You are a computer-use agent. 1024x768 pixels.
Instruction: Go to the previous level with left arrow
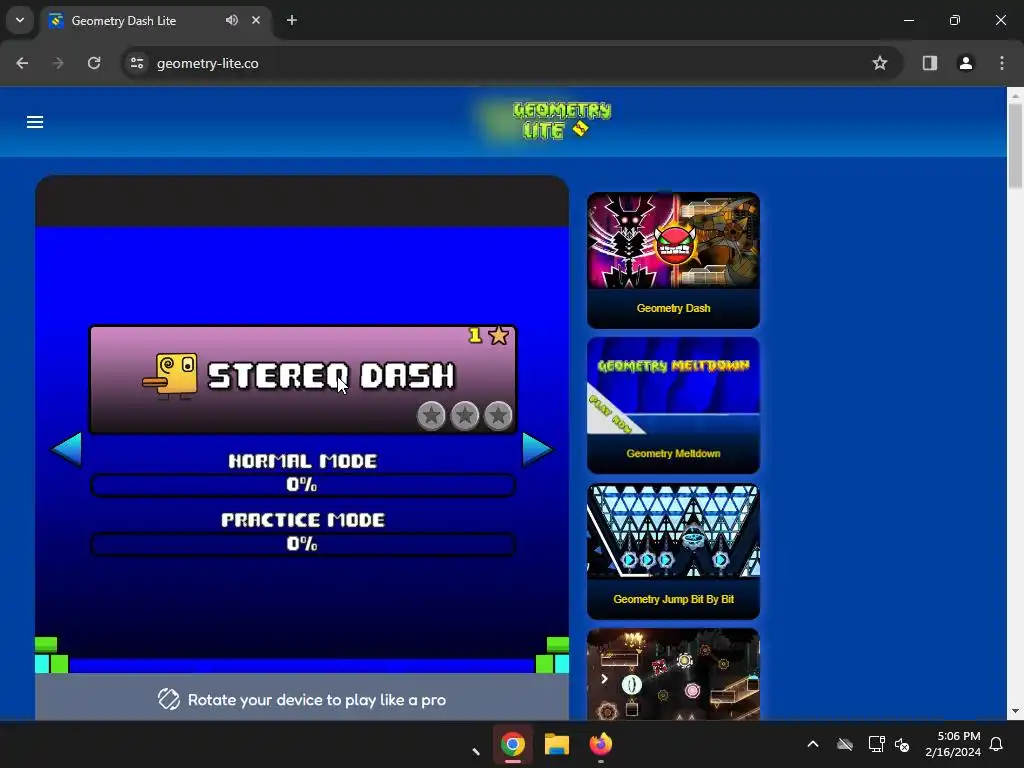[x=67, y=449]
